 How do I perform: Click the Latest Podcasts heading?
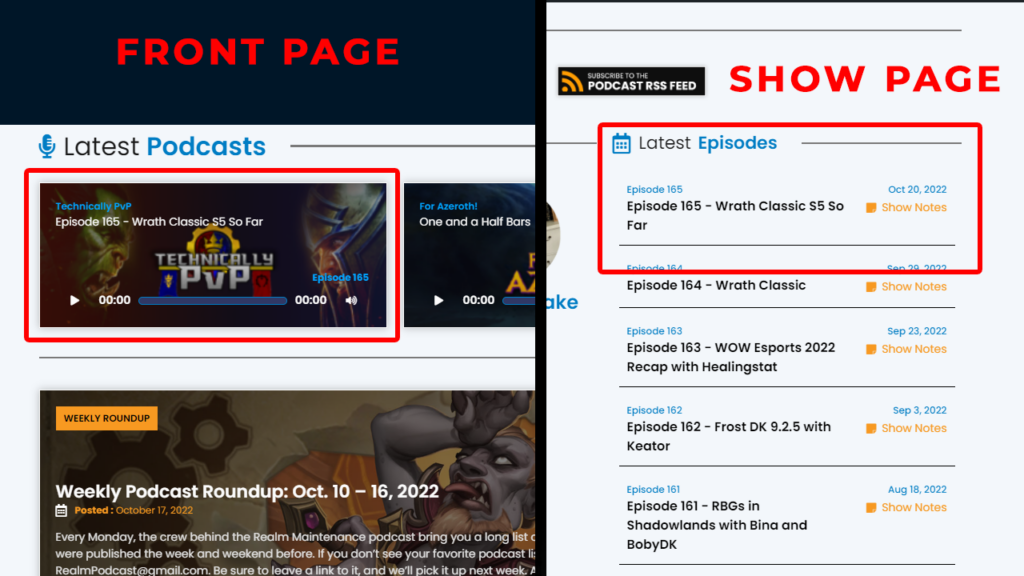165,146
